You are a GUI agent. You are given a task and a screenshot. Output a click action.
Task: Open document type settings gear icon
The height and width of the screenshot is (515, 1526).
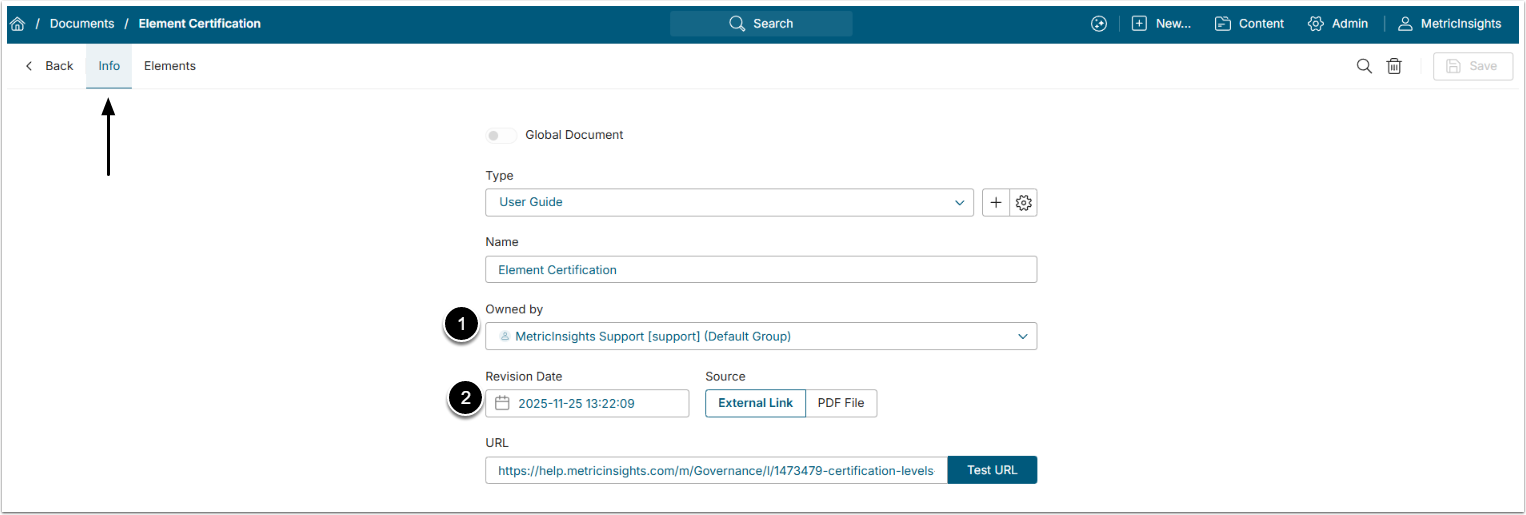point(1023,202)
